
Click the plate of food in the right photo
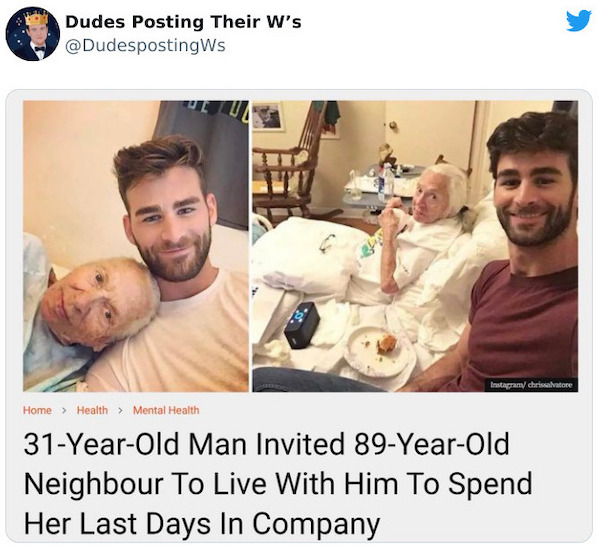(x=378, y=349)
